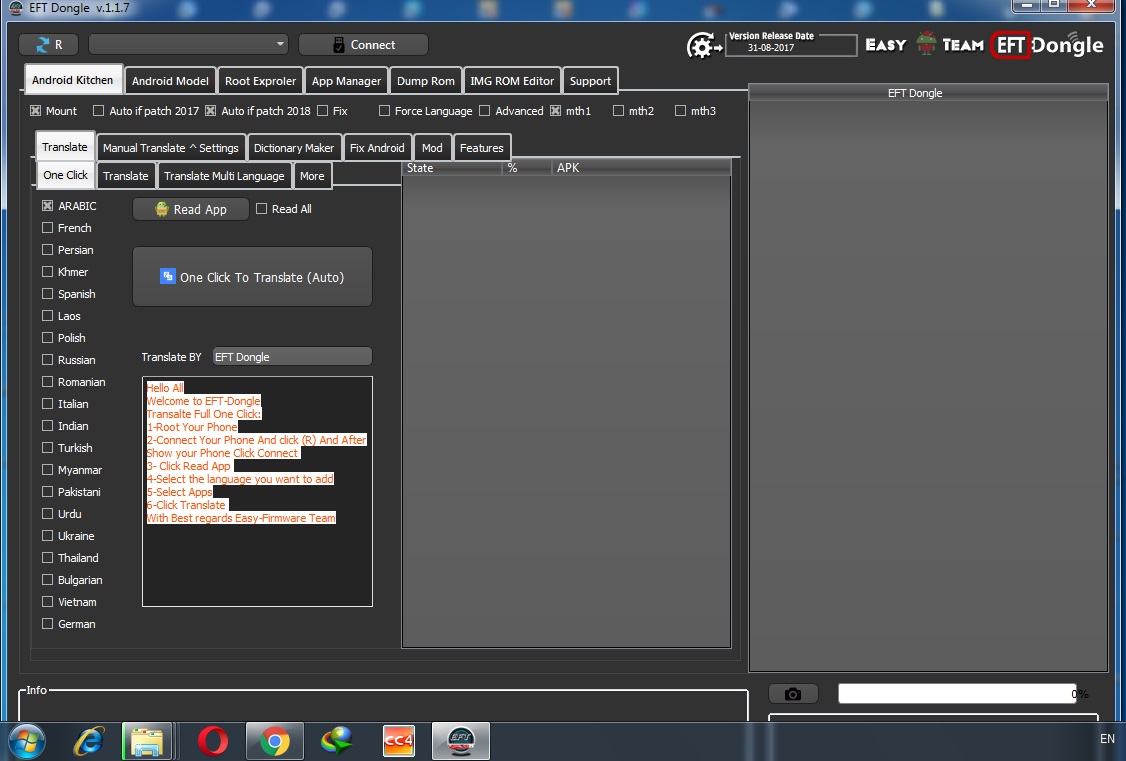The width and height of the screenshot is (1126, 761).
Task: Toggle the Mount checkbox
Action: pyautogui.click(x=35, y=111)
